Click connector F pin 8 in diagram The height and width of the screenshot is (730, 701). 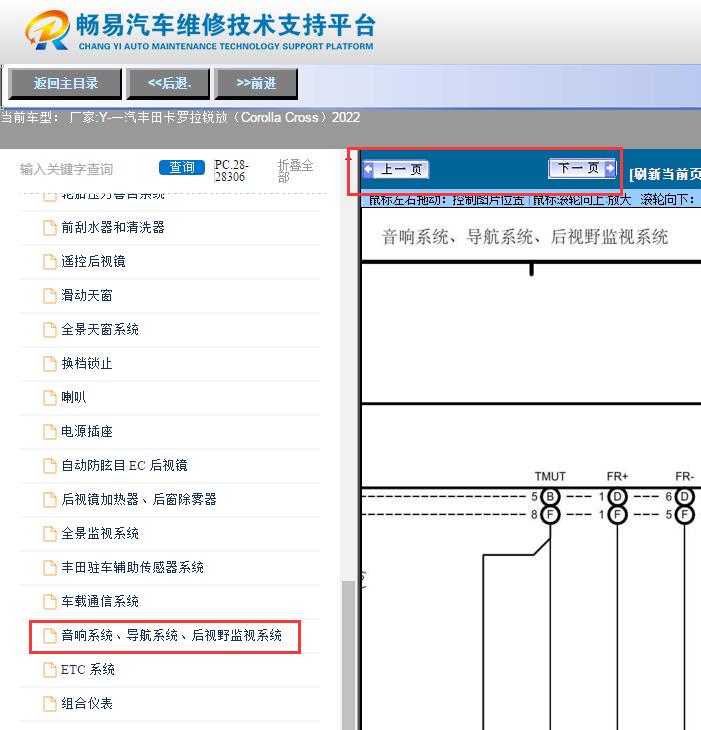click(x=550, y=514)
